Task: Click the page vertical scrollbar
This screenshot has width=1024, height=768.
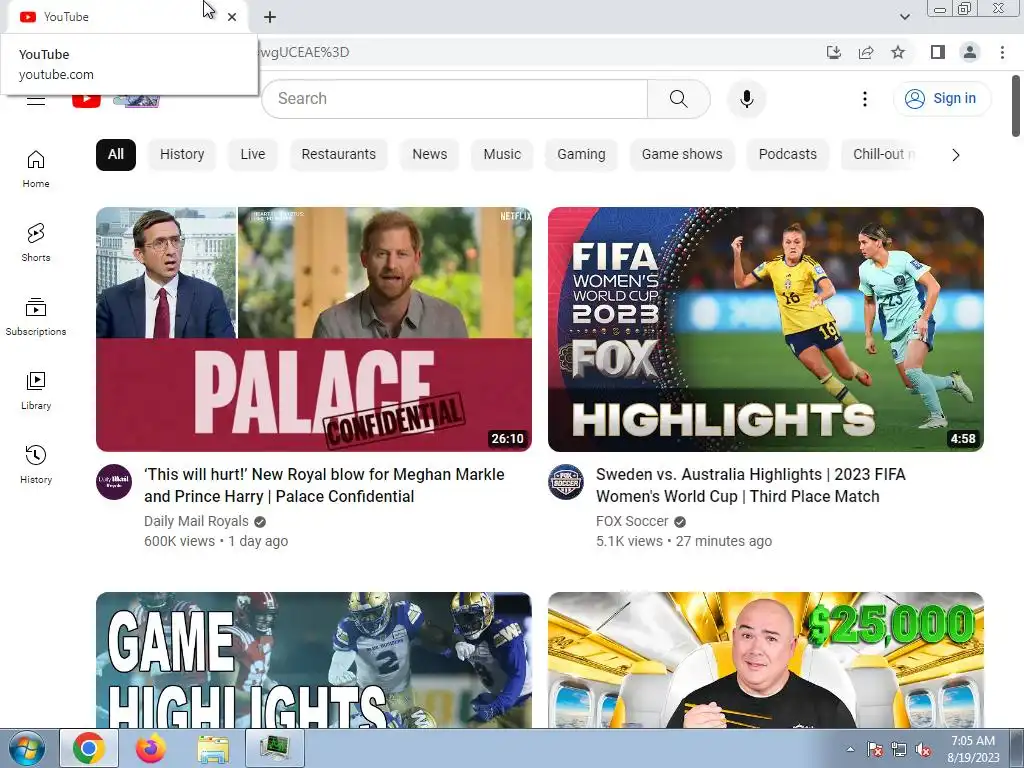Action: point(1016,106)
